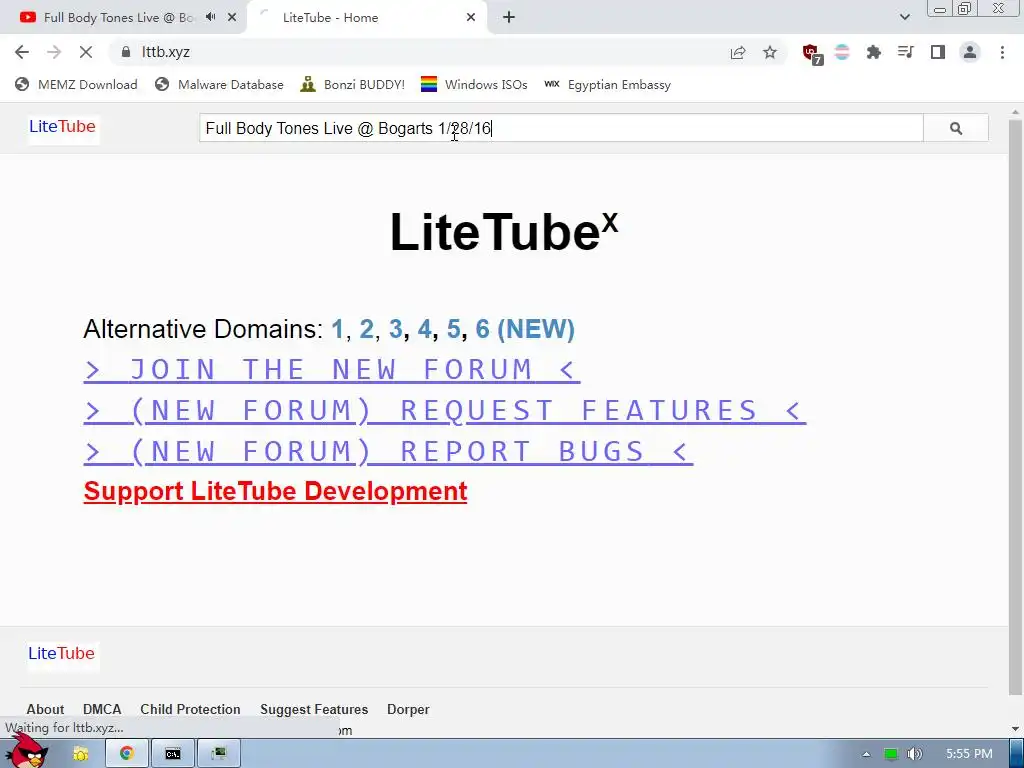This screenshot has width=1024, height=768.
Task: Open alternative domain 1 link
Action: click(x=337, y=329)
